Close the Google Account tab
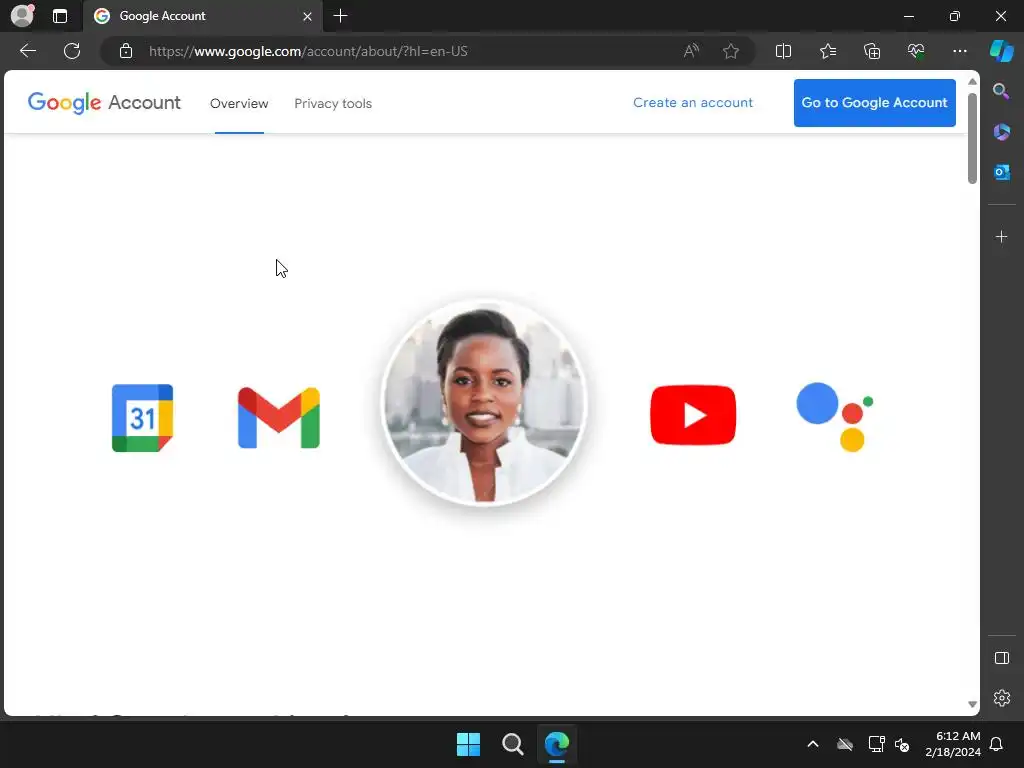 (x=307, y=16)
